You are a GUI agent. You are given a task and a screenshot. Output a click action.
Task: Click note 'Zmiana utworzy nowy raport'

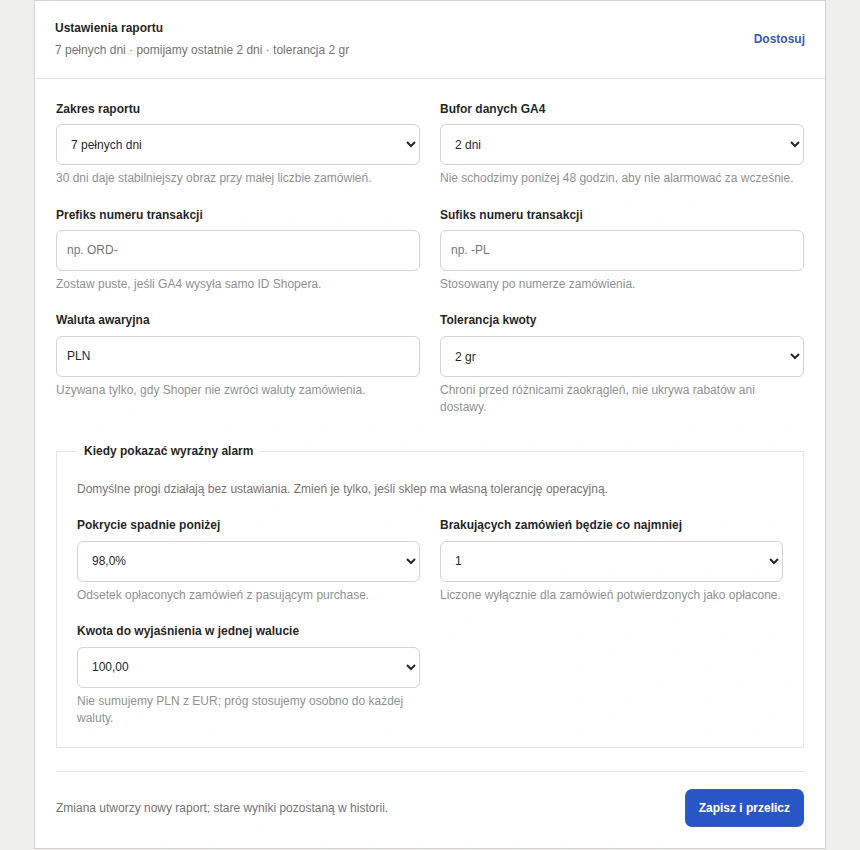click(222, 808)
